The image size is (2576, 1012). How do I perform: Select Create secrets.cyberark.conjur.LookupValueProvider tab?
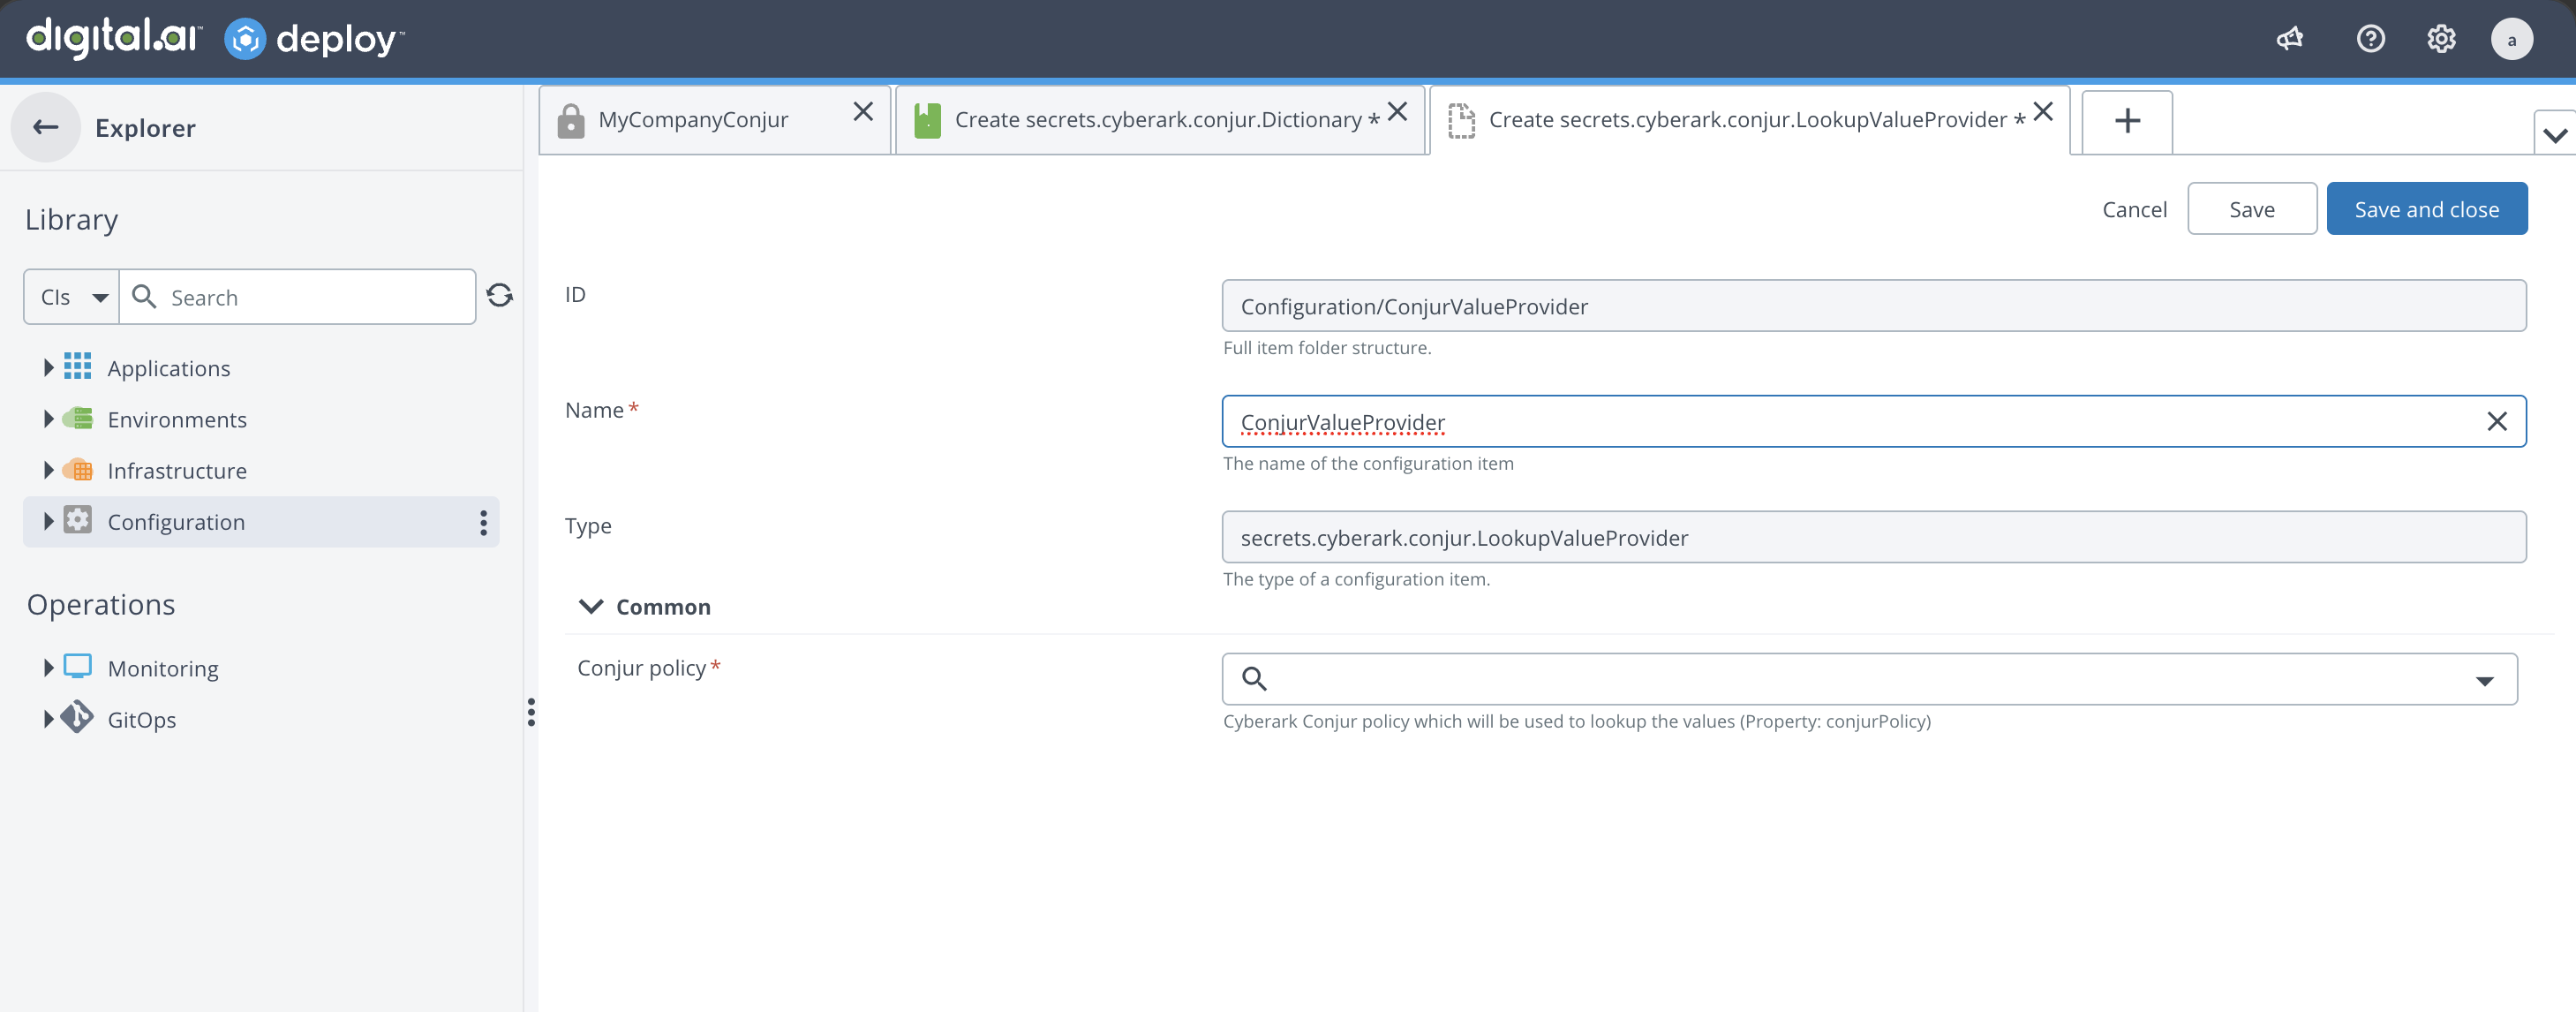[x=1749, y=120]
